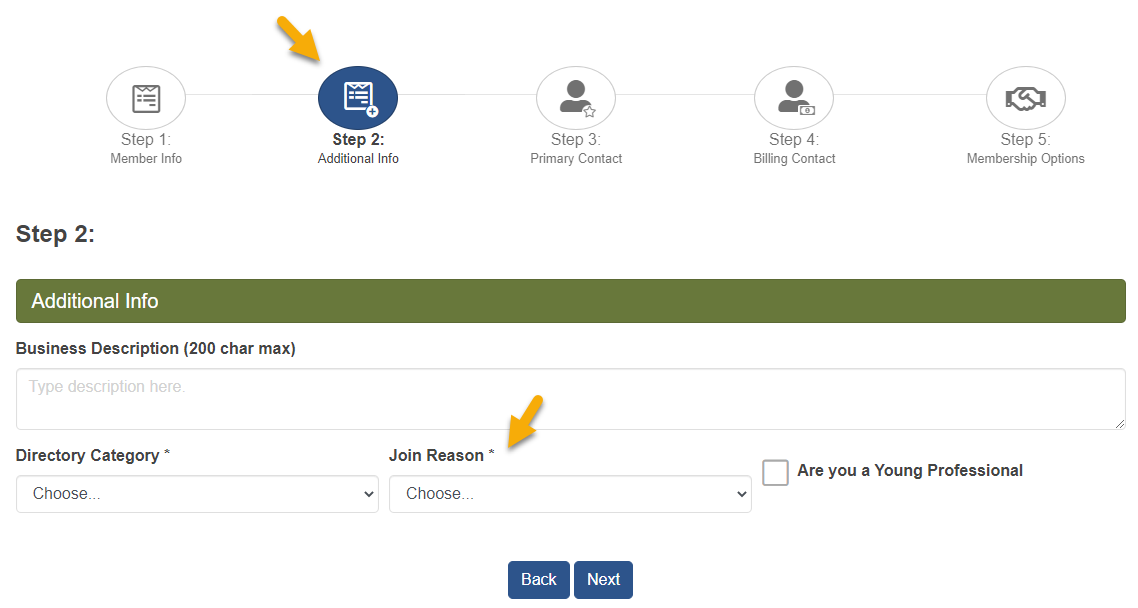
Task: Click the Additional Info header bar
Action: click(x=570, y=300)
